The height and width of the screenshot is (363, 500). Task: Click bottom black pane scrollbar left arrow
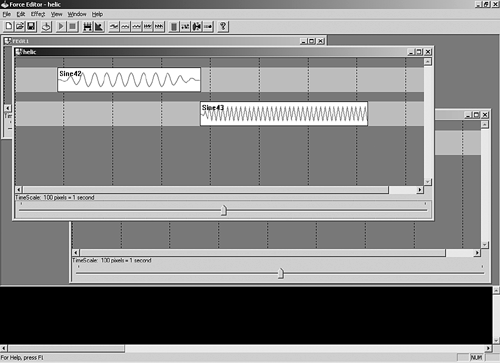(4, 348)
